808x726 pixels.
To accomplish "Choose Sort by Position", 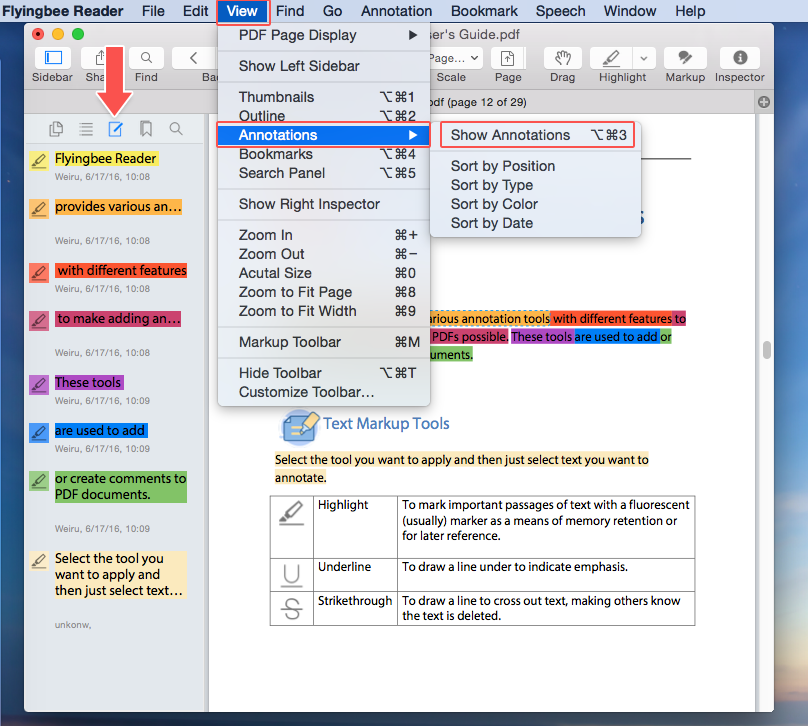I will [535, 166].
